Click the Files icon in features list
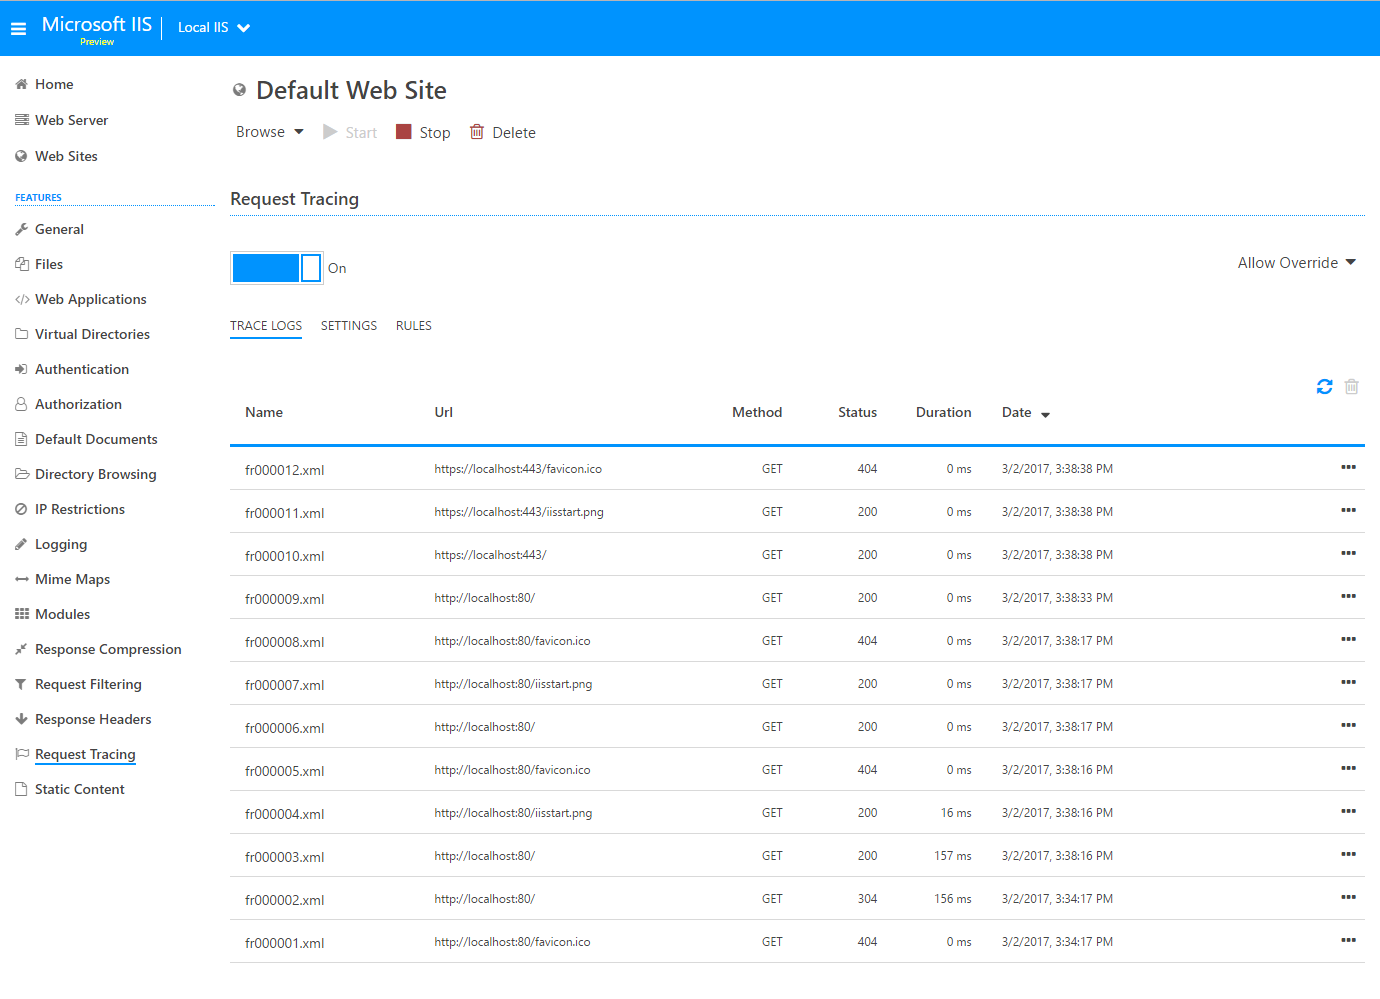 point(21,264)
